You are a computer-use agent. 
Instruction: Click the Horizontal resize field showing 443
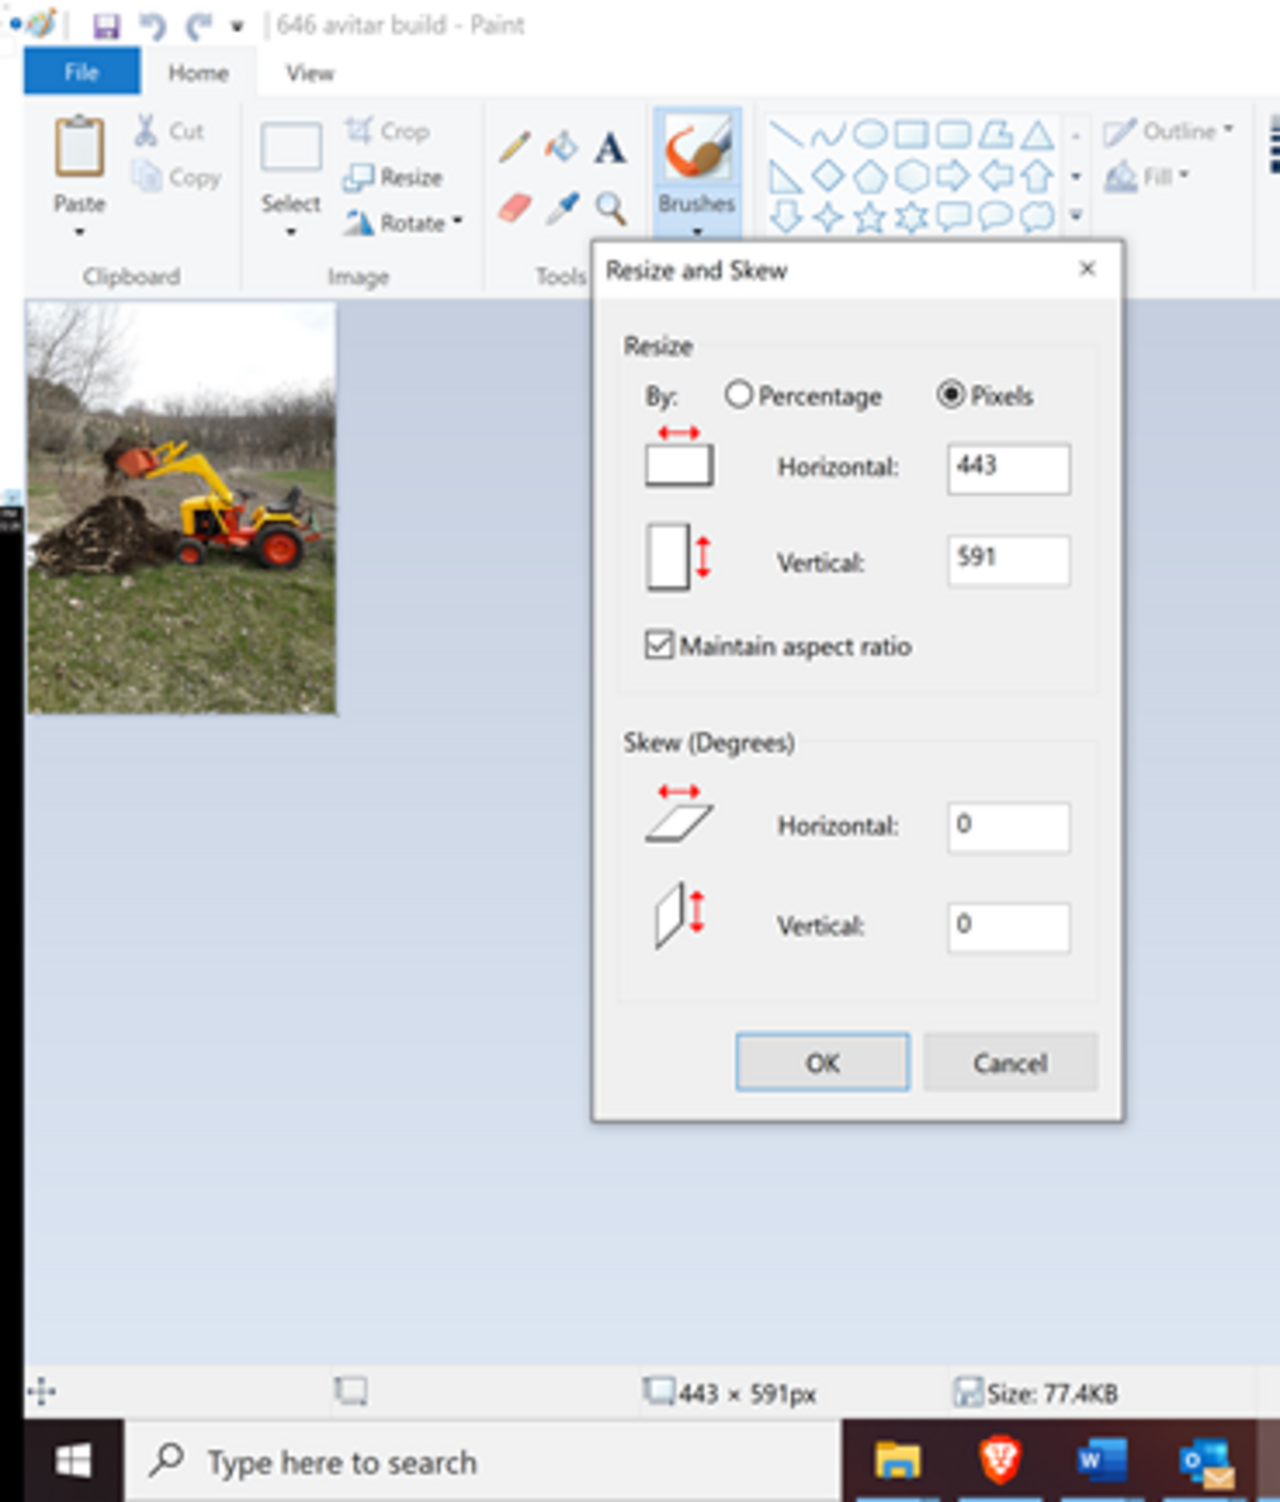click(1008, 468)
